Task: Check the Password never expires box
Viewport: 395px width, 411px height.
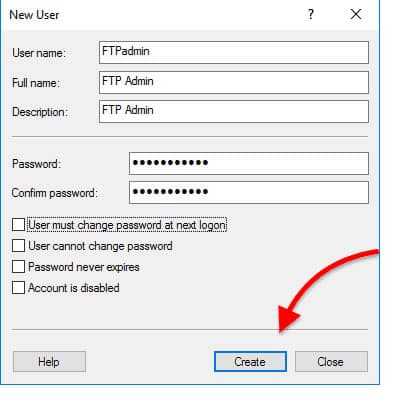Action: [x=18, y=267]
